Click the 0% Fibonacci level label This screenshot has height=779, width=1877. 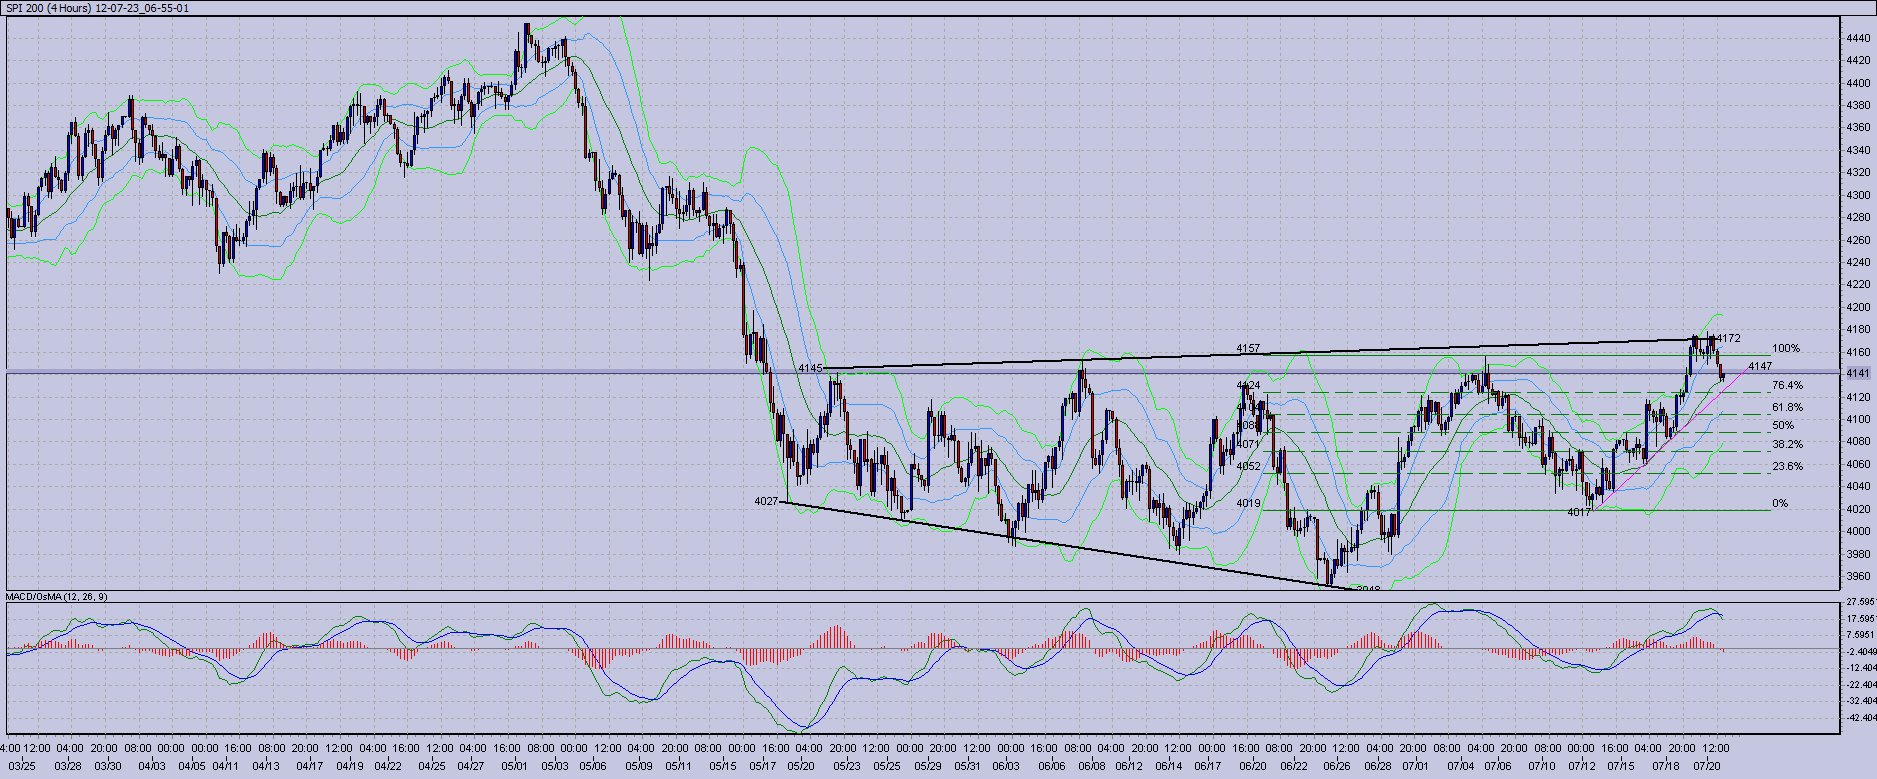1780,504
